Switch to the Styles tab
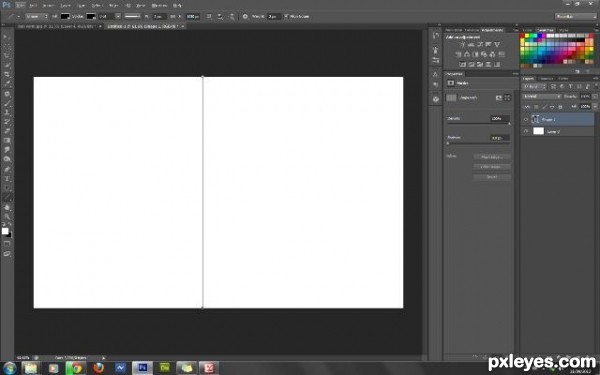600x375 pixels. (563, 30)
